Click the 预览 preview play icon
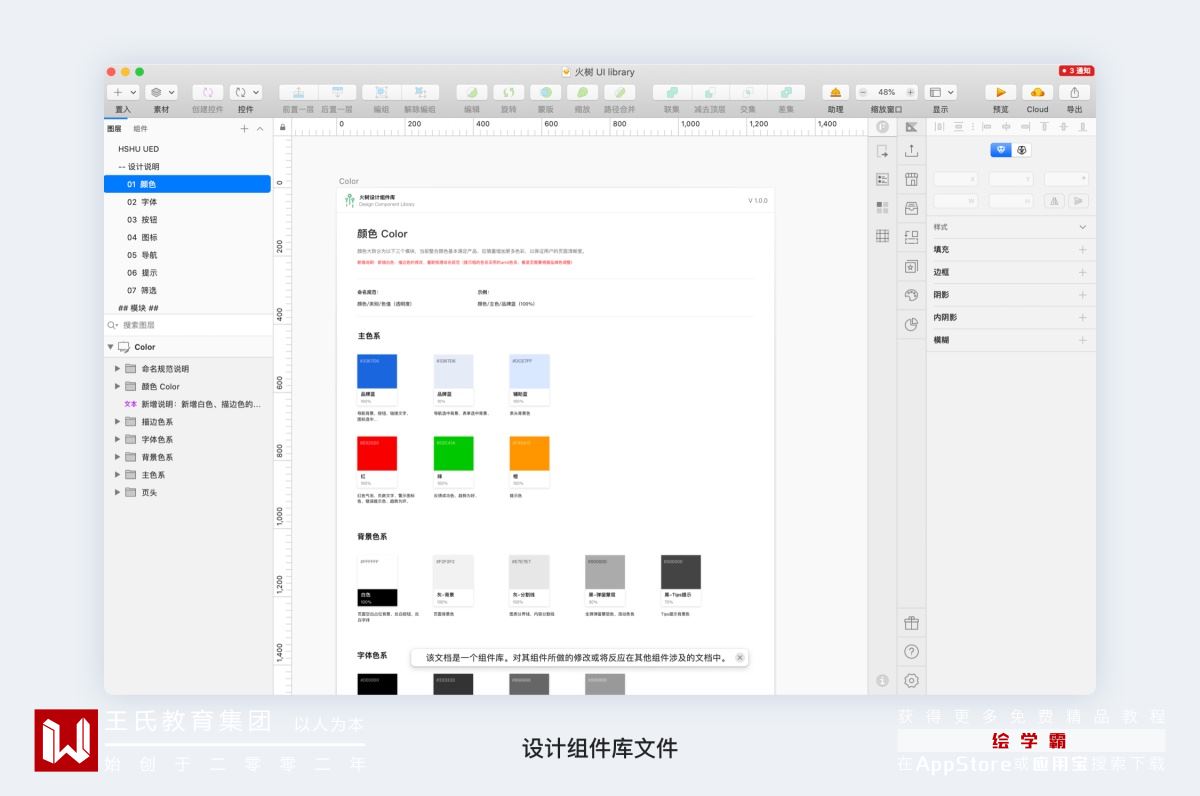The image size is (1200, 796). (x=1001, y=92)
